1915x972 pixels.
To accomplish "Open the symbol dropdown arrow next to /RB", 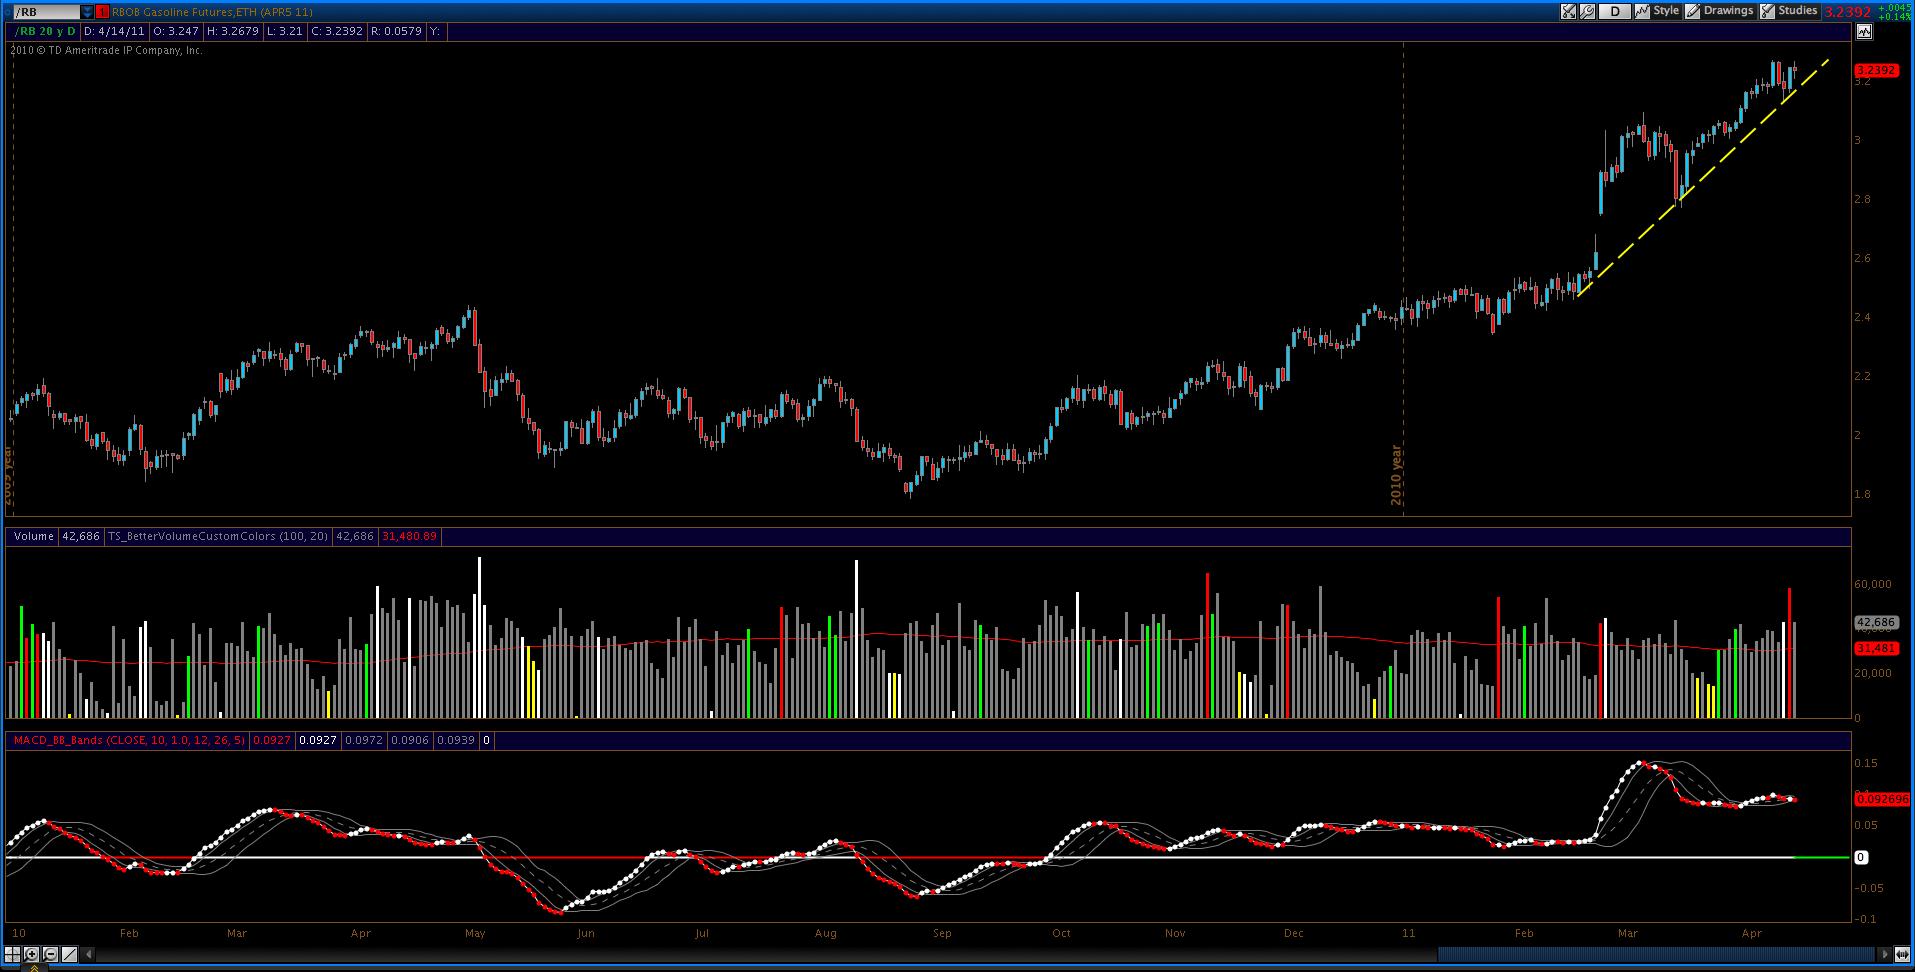I will point(87,11).
